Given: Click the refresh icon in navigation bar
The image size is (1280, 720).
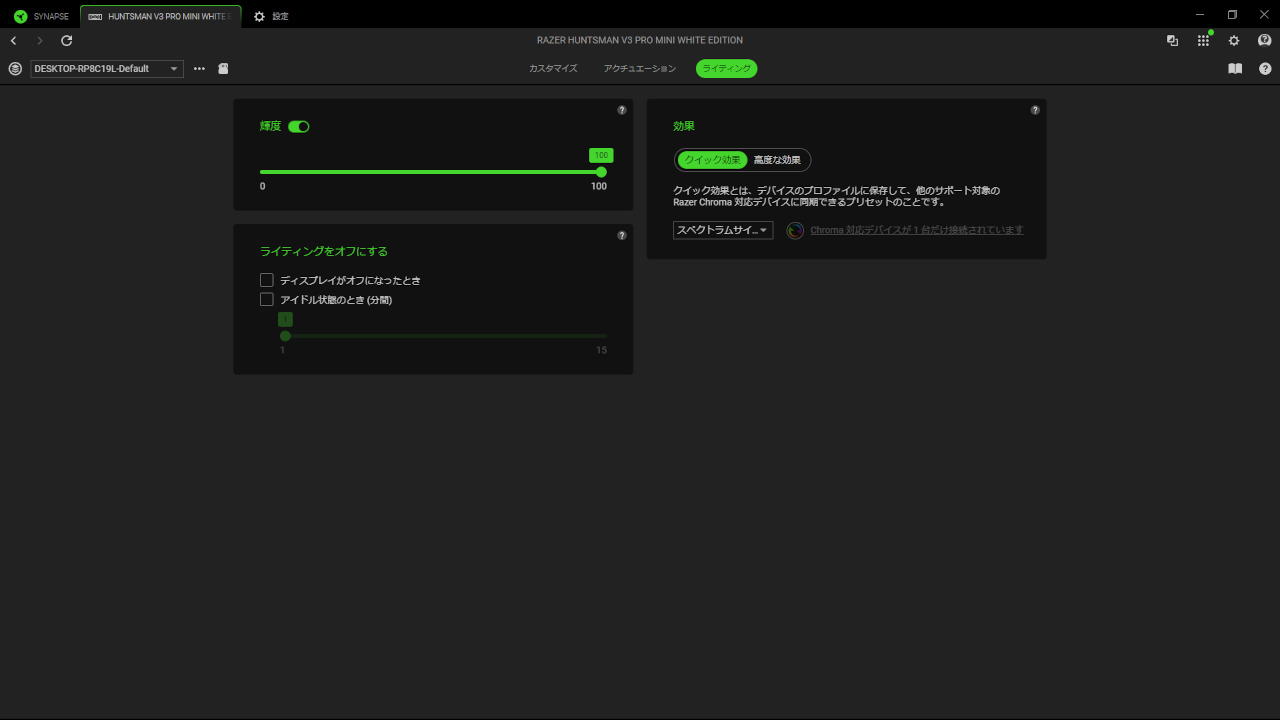Looking at the screenshot, I should click(x=67, y=41).
